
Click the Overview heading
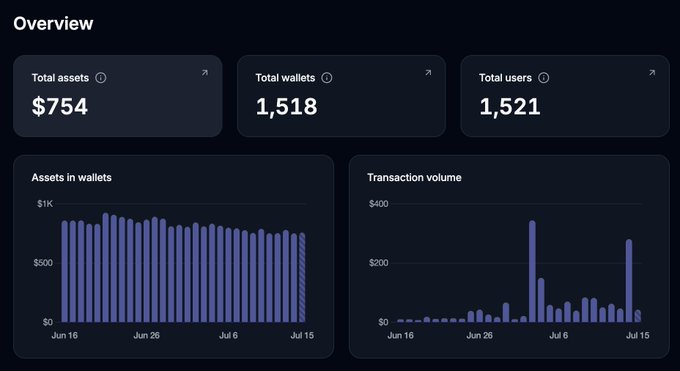pos(53,23)
